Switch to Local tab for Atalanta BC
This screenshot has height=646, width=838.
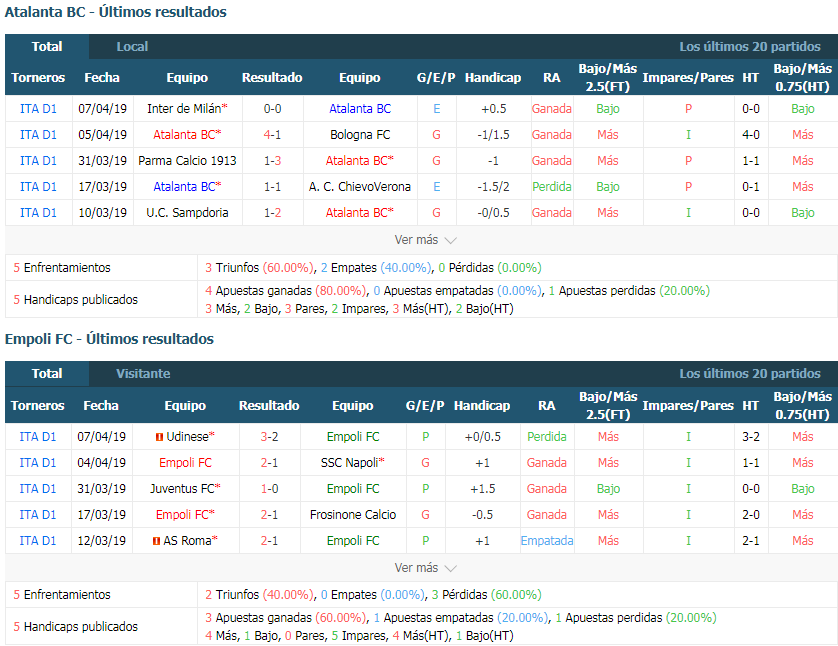[x=132, y=46]
